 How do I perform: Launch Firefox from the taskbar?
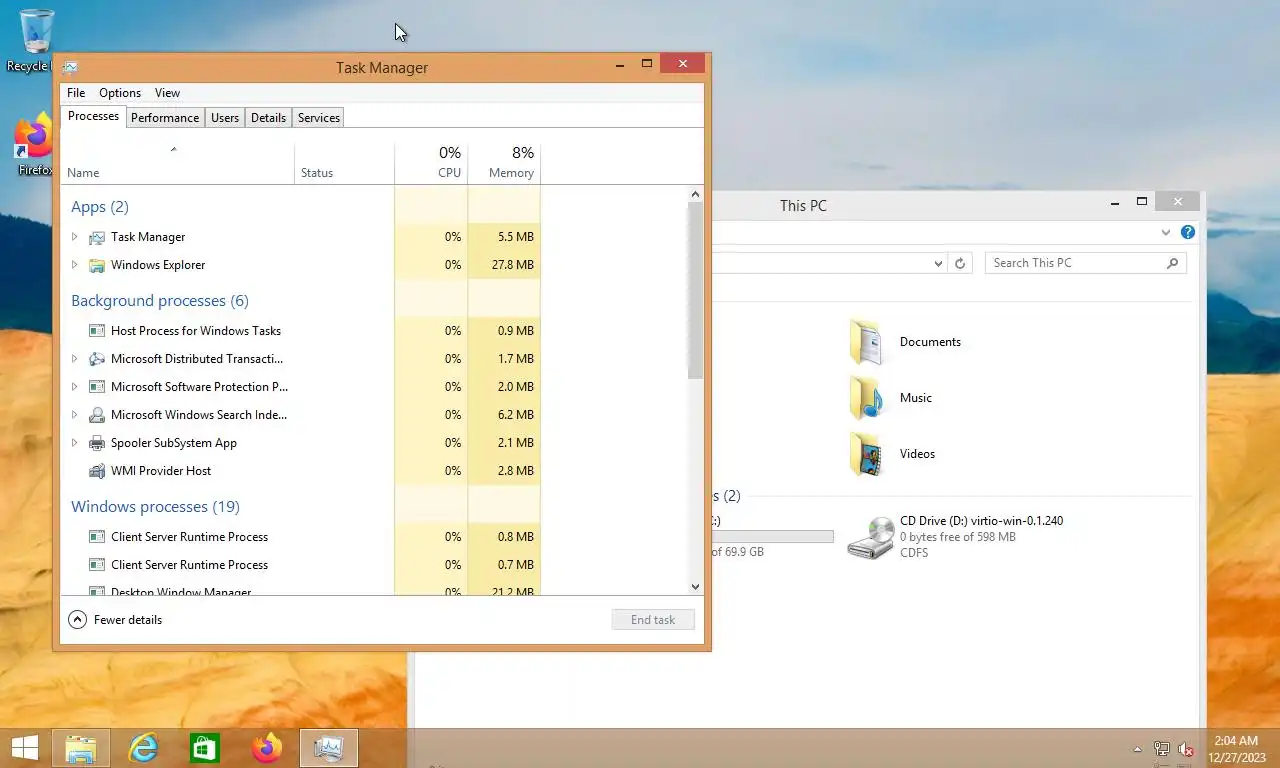(267, 748)
